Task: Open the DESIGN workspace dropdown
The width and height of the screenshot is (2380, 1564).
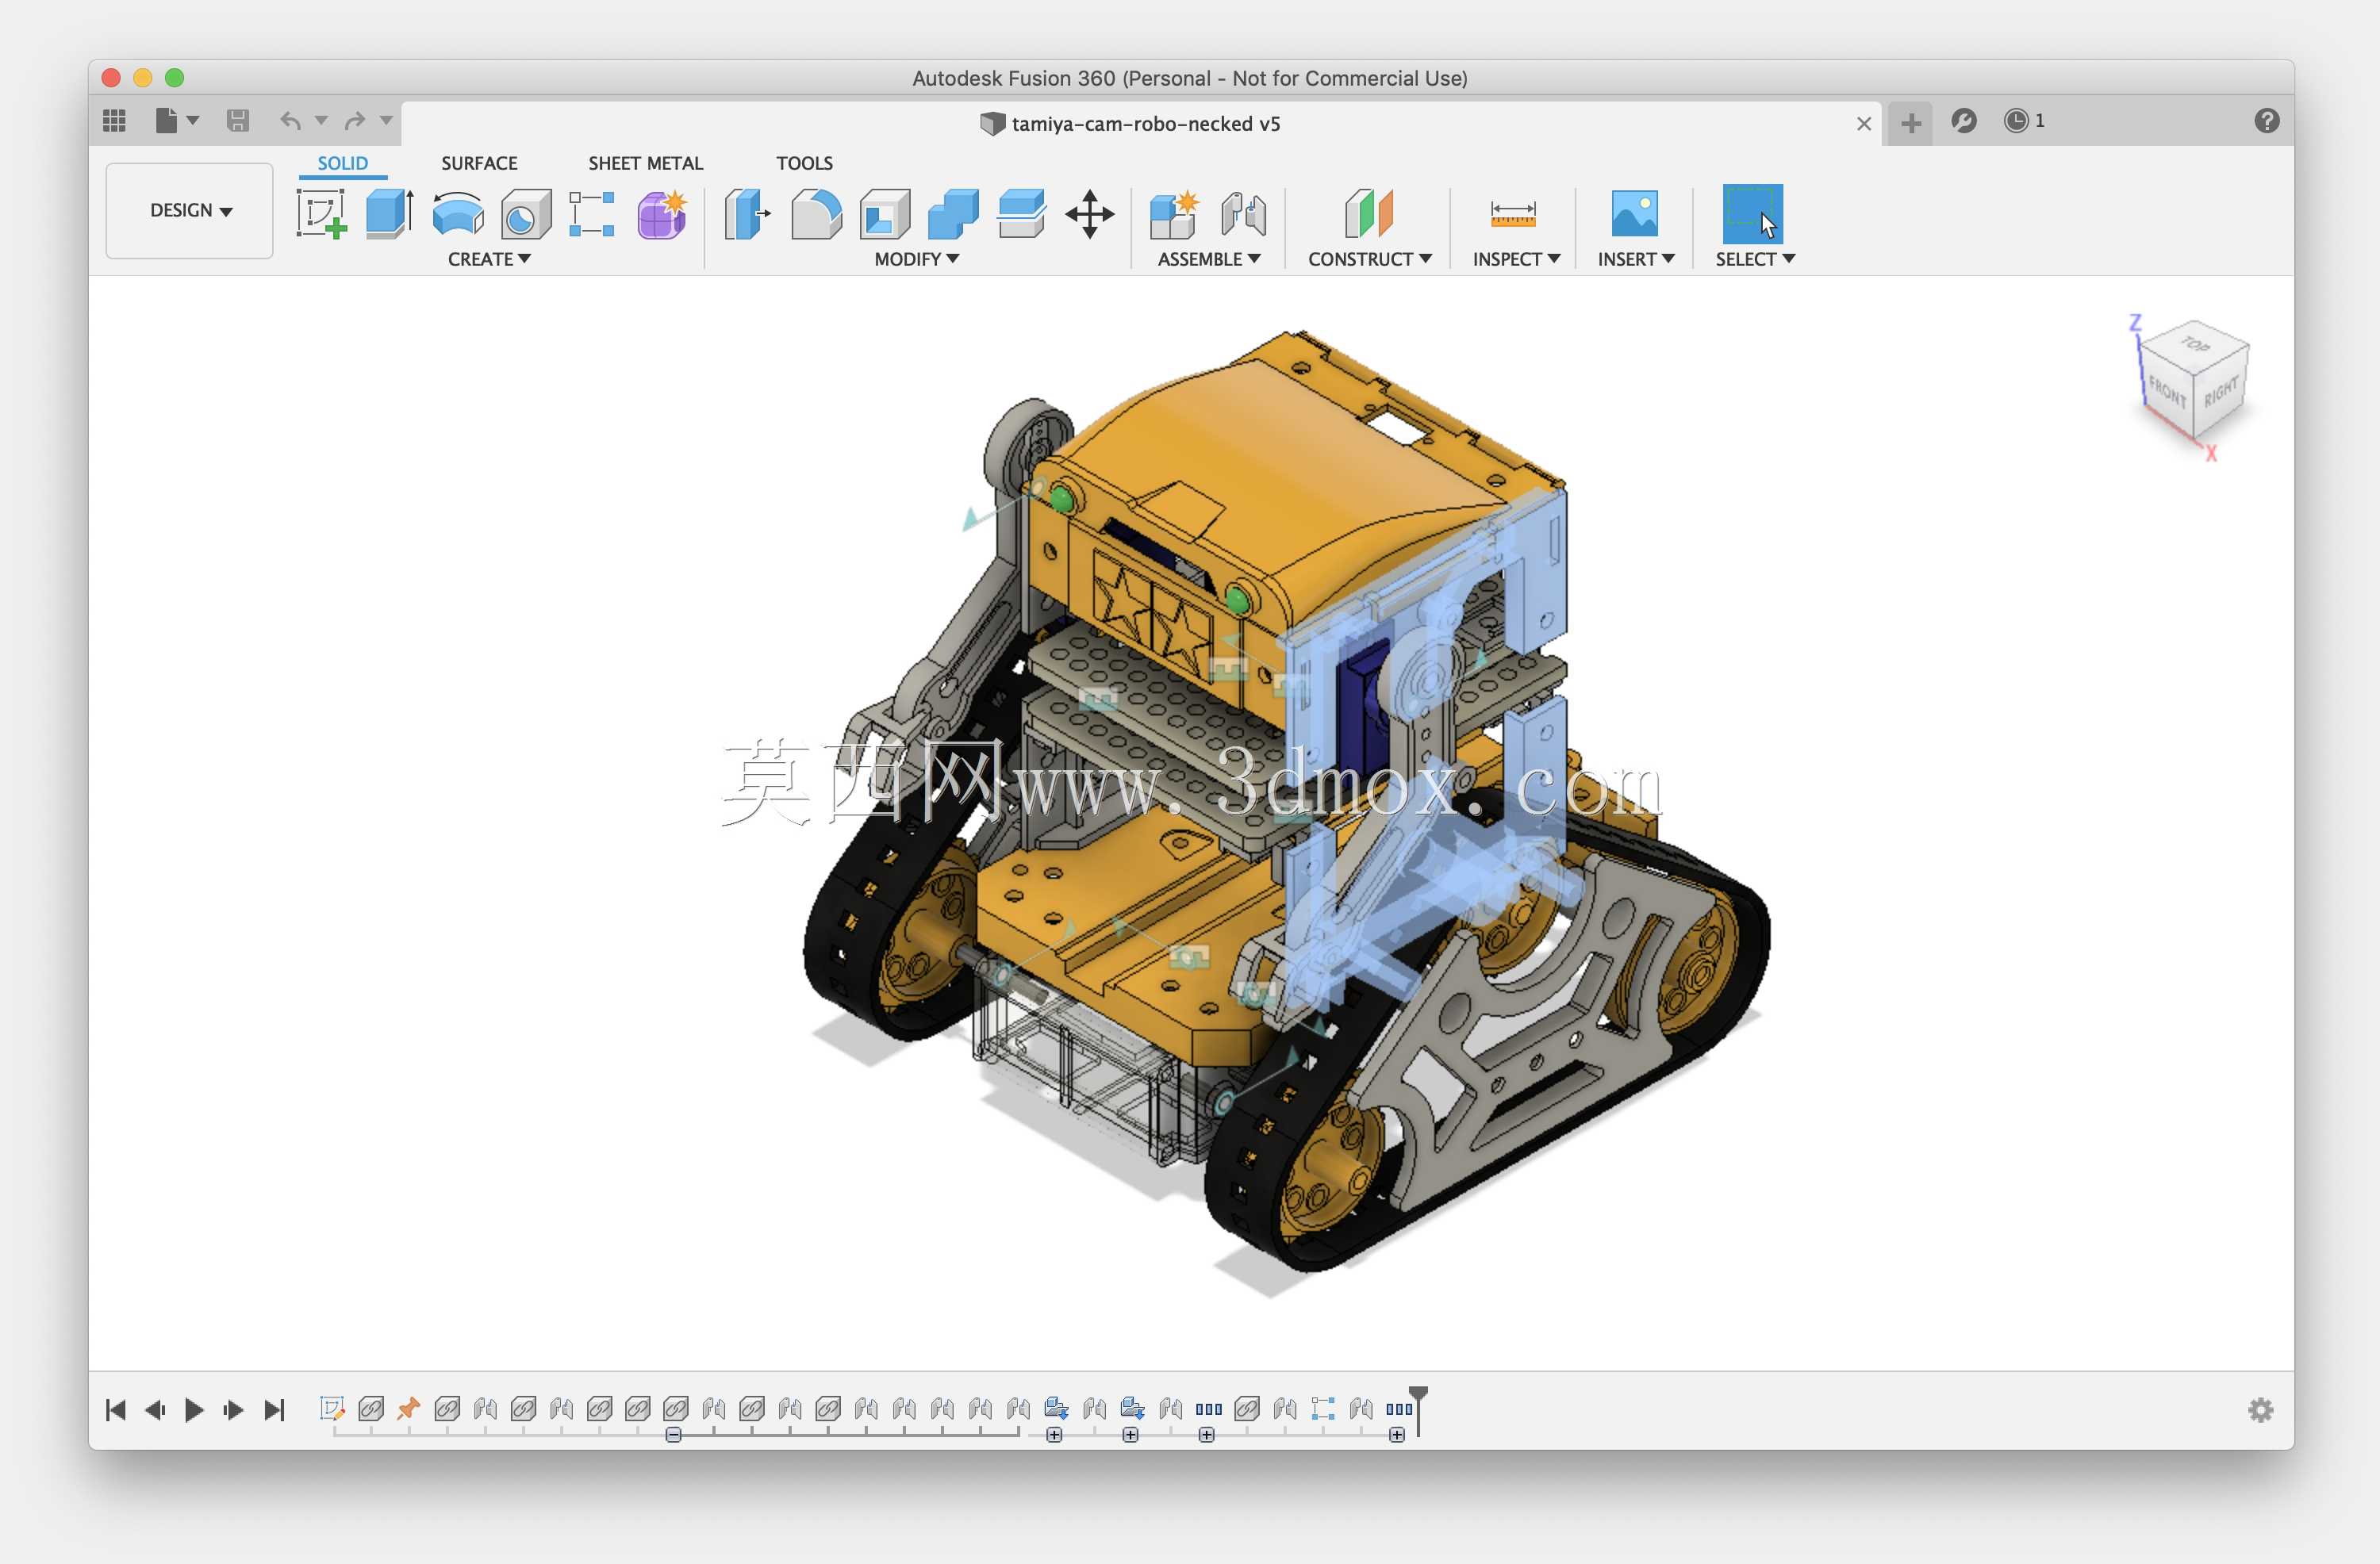Action: [x=190, y=211]
